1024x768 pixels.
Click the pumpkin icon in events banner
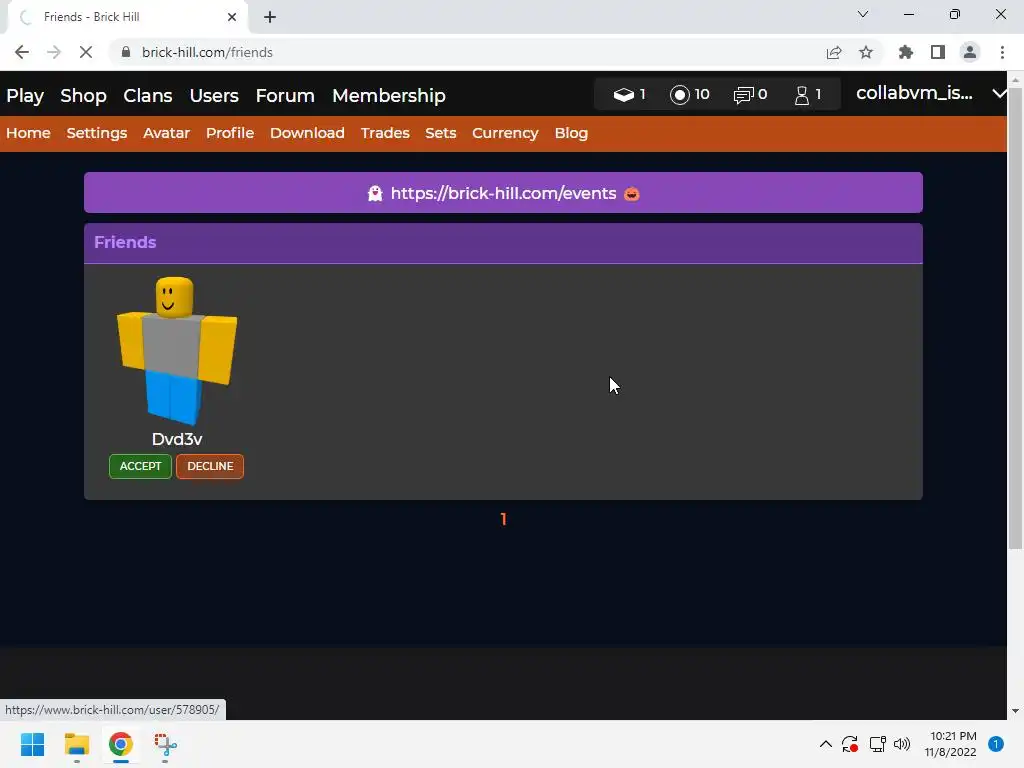(x=632, y=194)
